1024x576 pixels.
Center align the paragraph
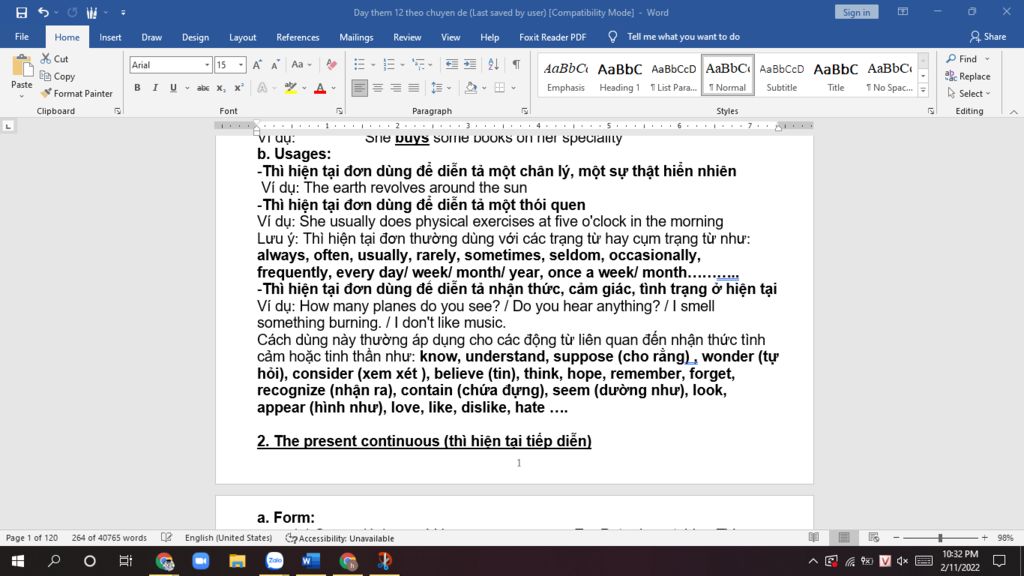(x=377, y=88)
